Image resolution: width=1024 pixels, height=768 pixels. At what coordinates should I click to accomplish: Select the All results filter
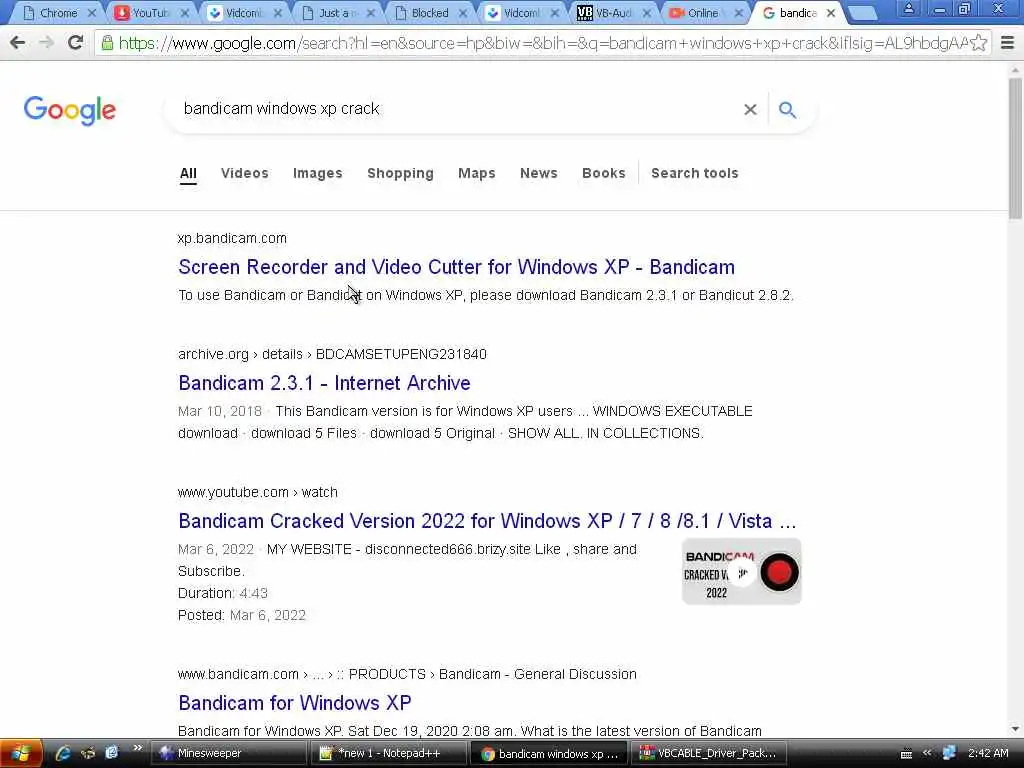point(188,173)
